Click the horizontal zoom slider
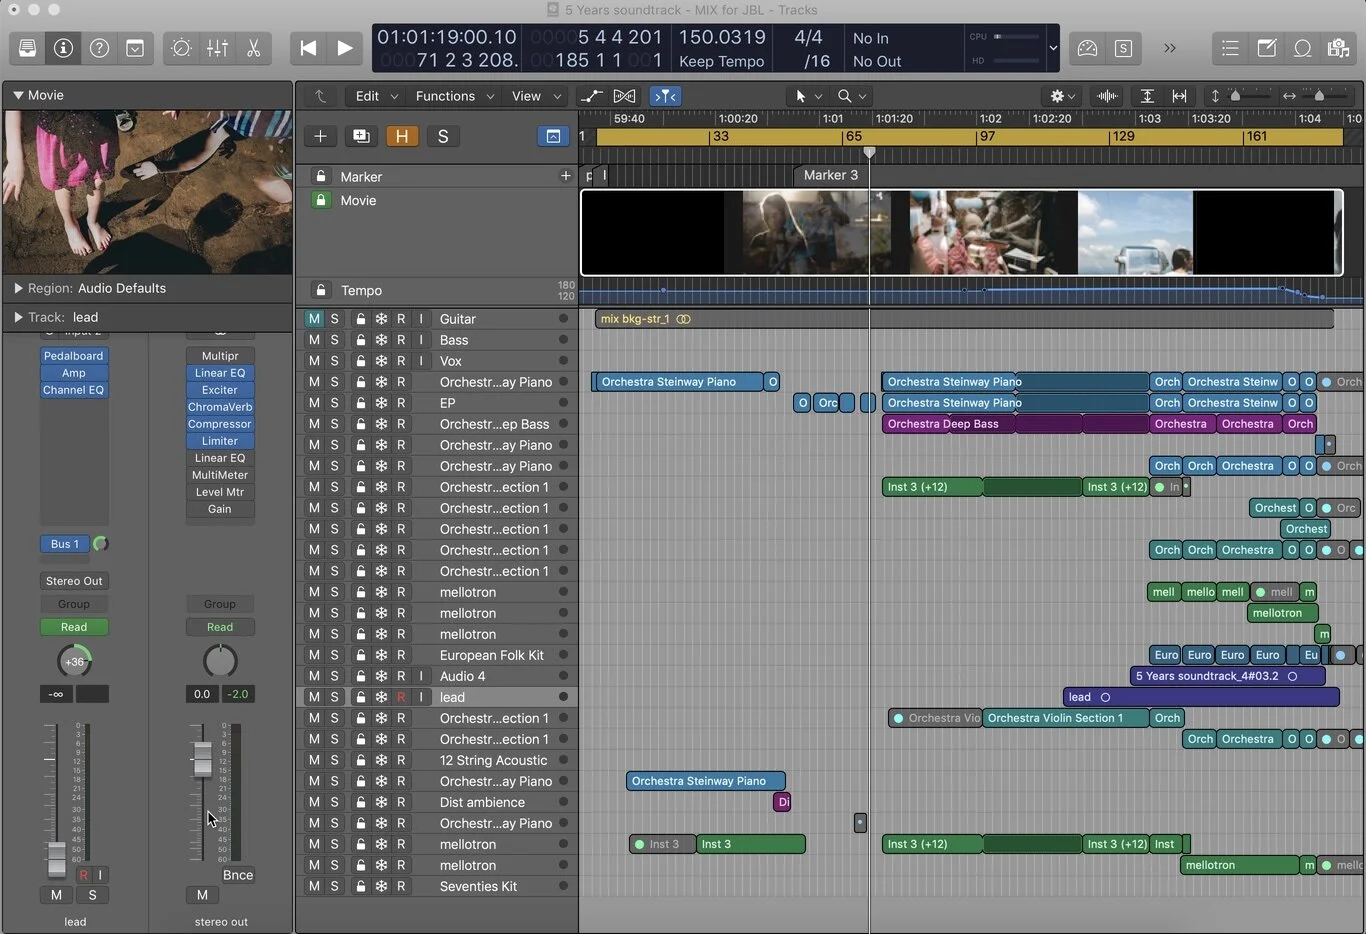This screenshot has width=1366, height=934. [1320, 96]
